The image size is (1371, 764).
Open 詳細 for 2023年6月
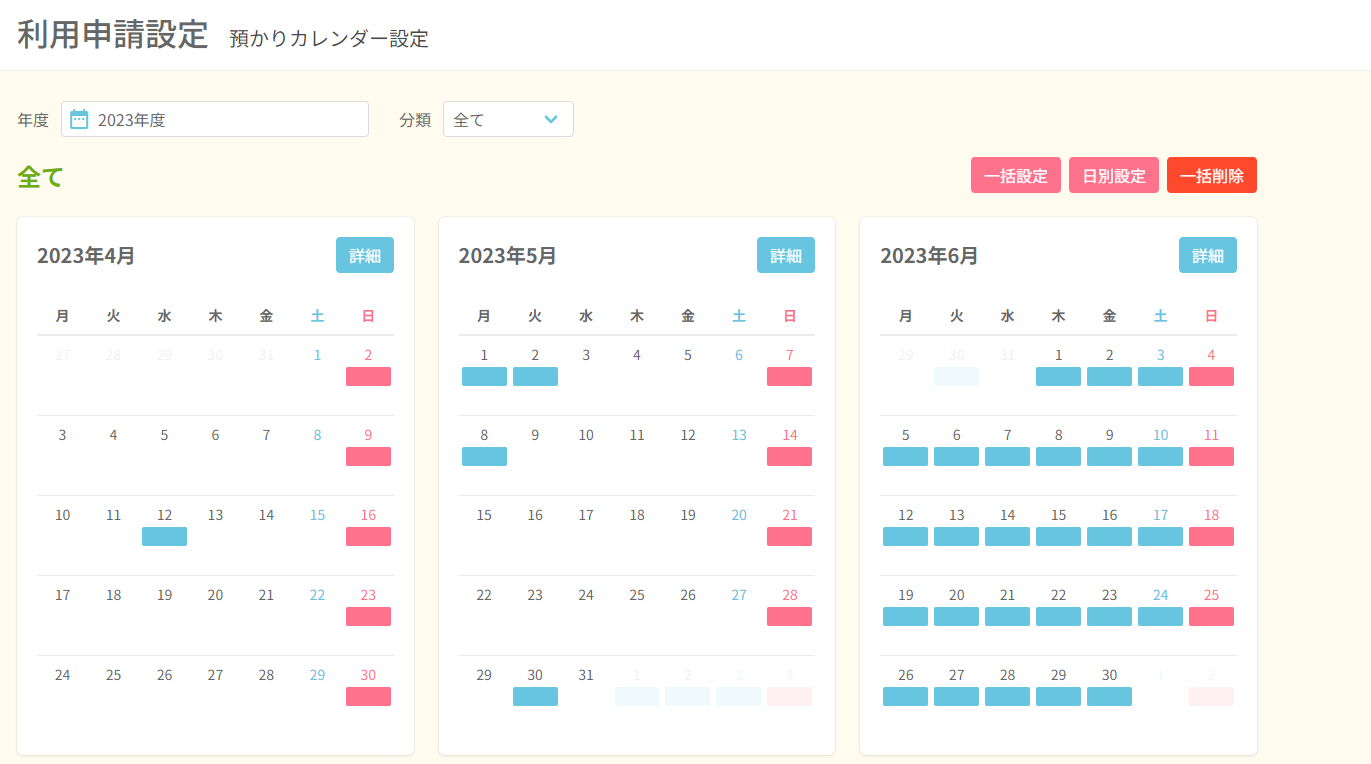pos(1208,255)
